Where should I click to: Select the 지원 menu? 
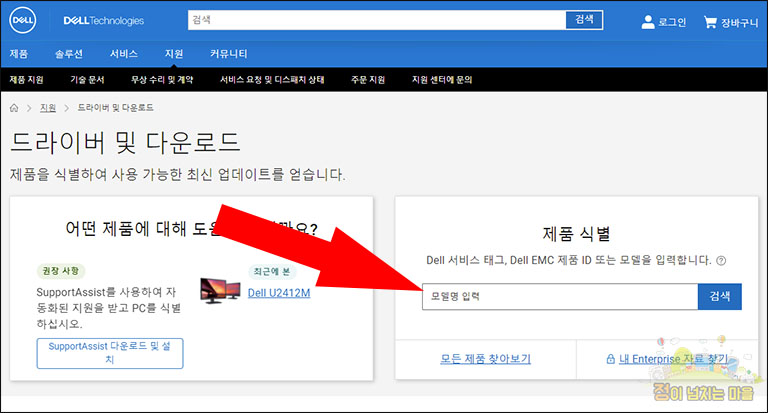174,54
